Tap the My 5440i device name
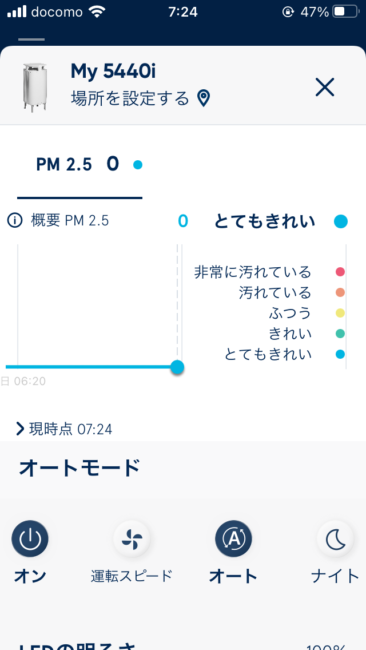The height and width of the screenshot is (650, 366). (x=113, y=71)
